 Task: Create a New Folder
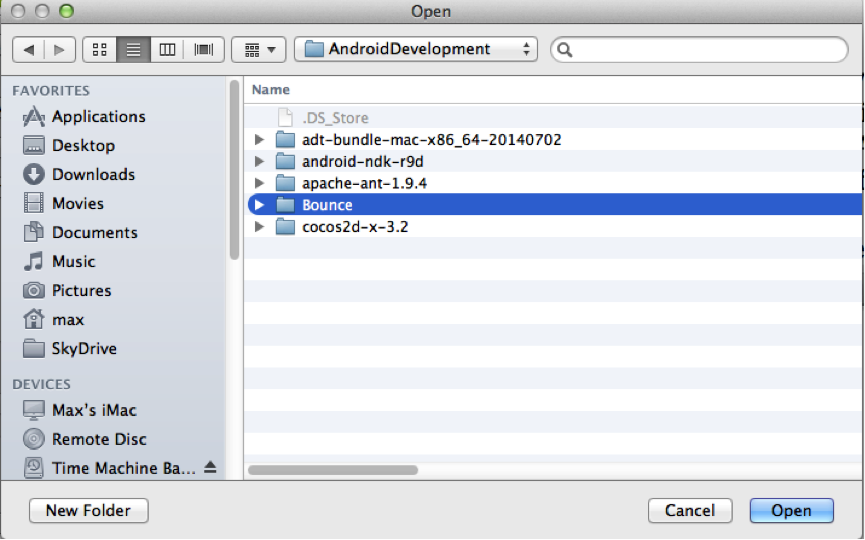click(x=89, y=511)
